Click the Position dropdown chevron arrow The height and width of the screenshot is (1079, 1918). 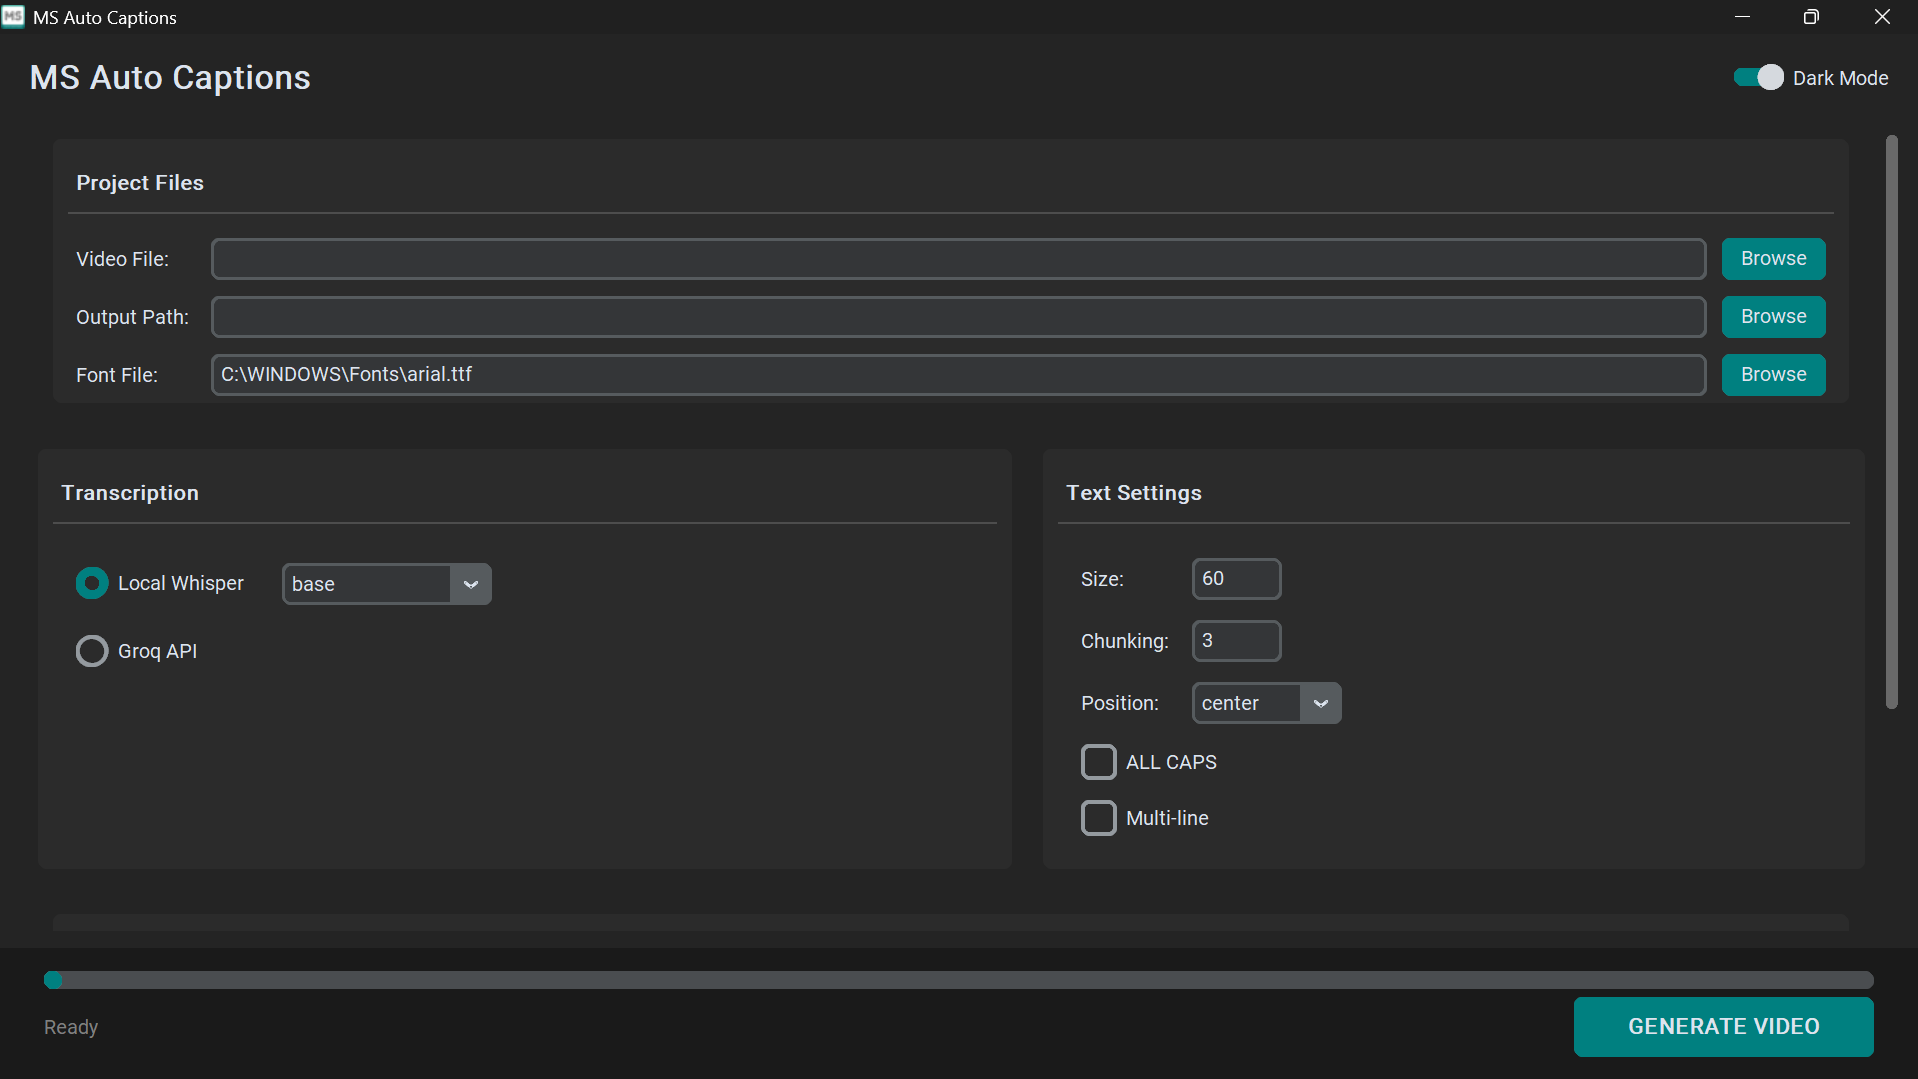1321,703
